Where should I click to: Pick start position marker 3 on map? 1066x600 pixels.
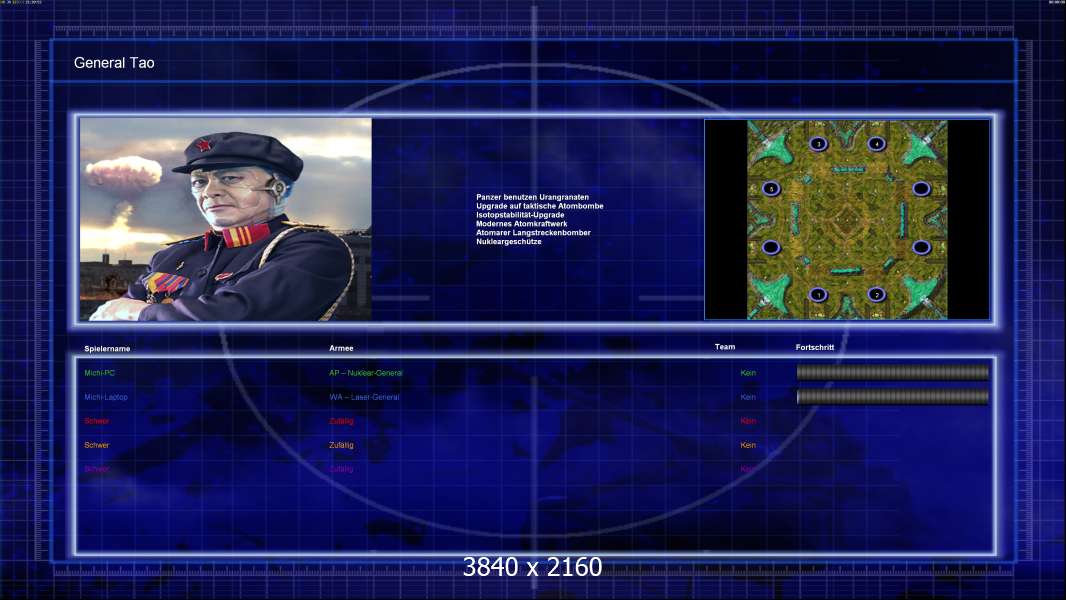pyautogui.click(x=818, y=143)
